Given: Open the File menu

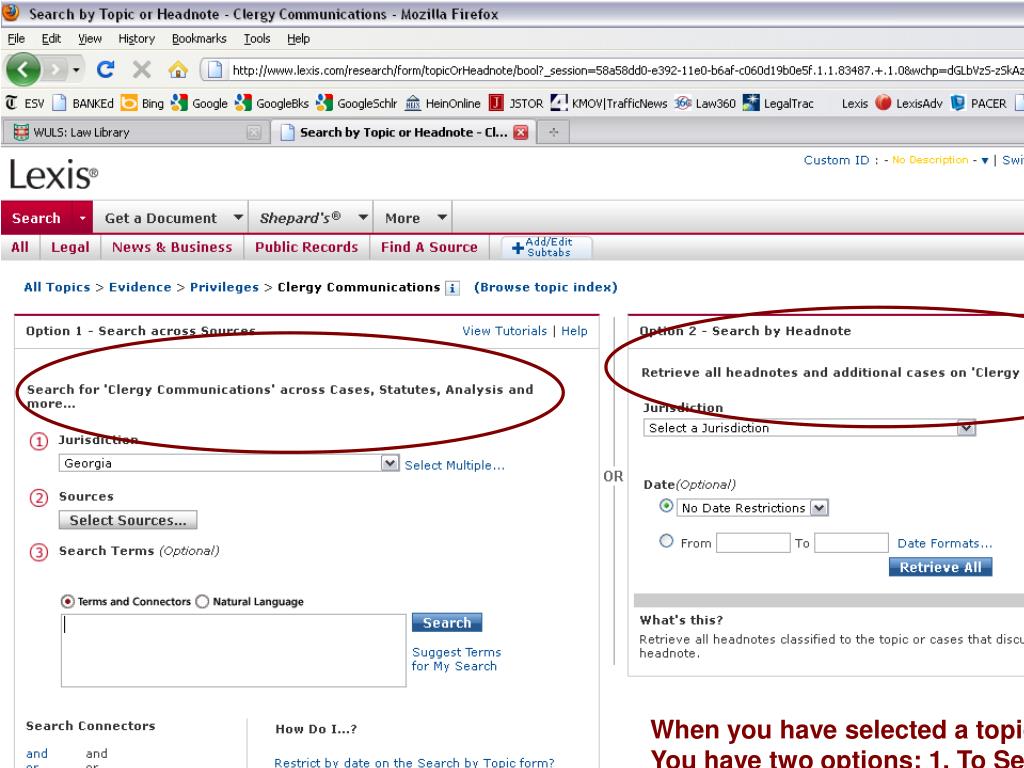Looking at the screenshot, I should point(16,39).
